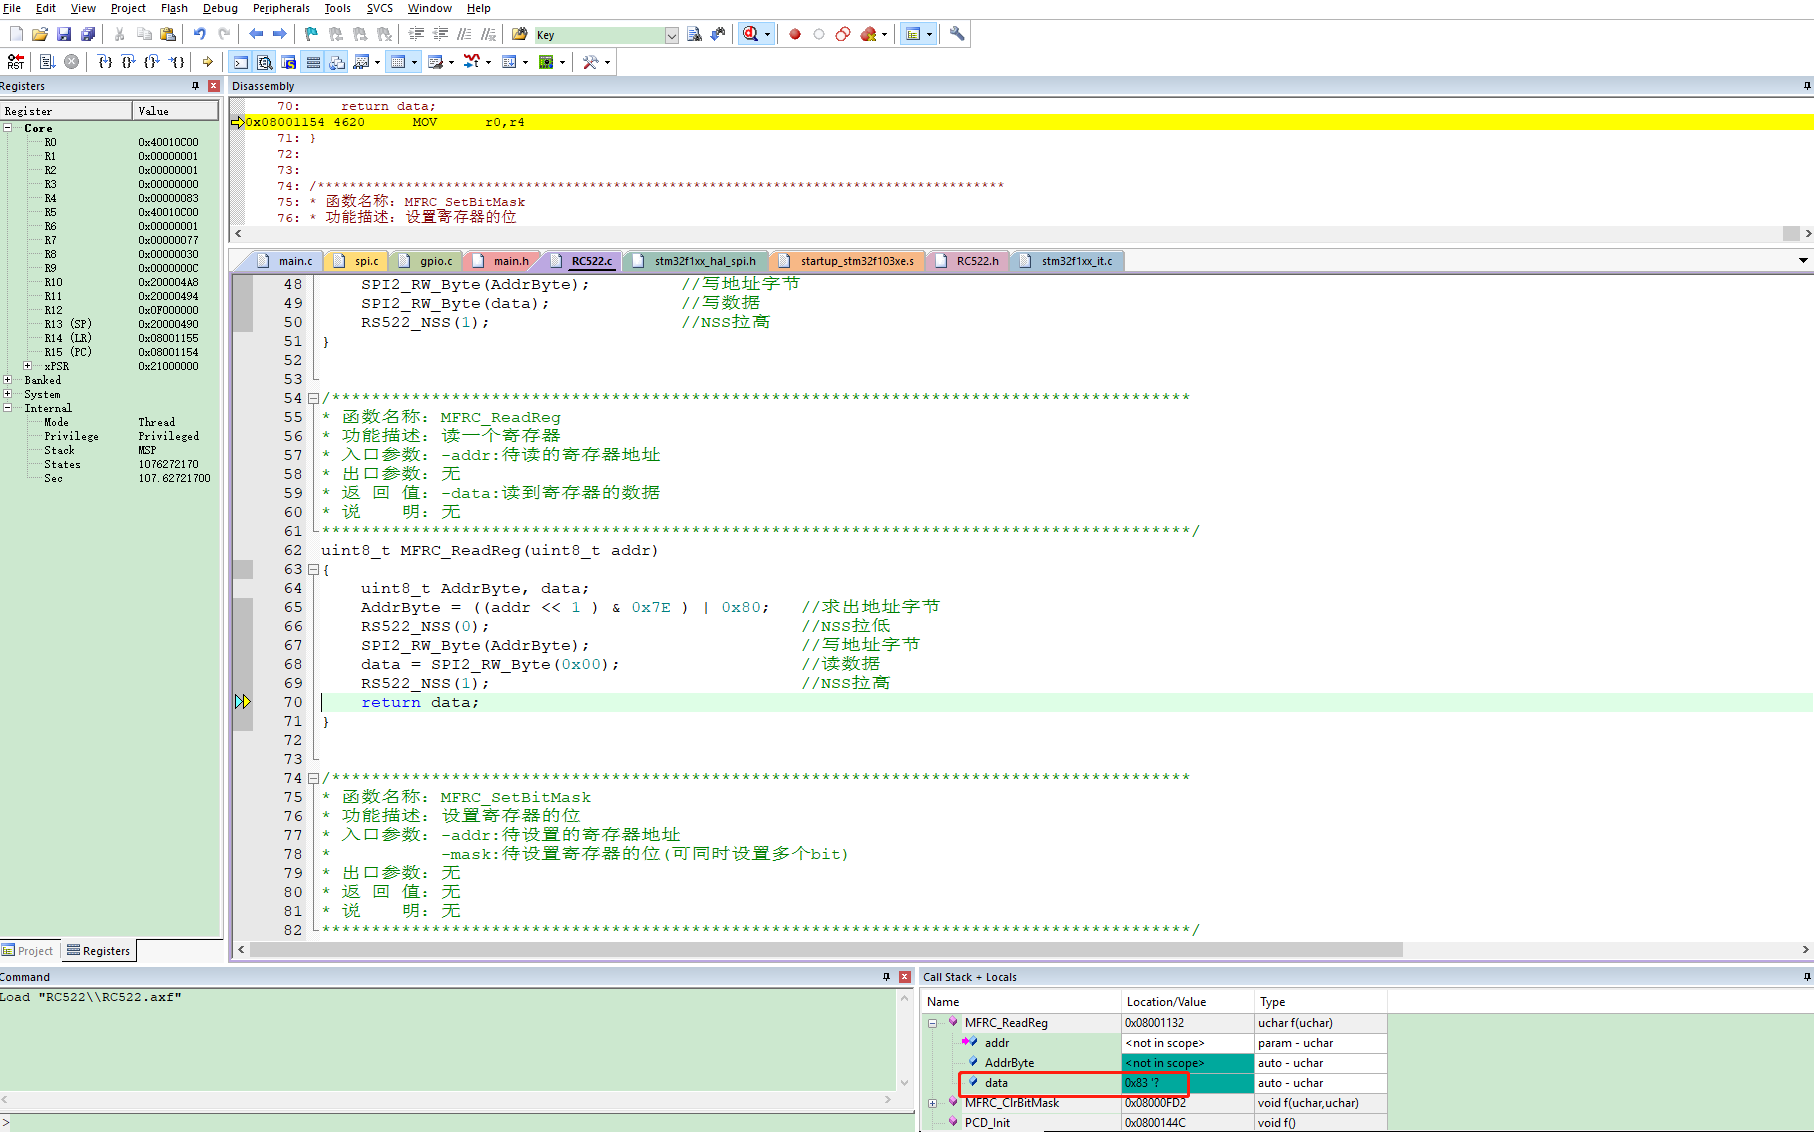Close the Registers panel
Screen dimensions: 1814x1132
[213, 86]
